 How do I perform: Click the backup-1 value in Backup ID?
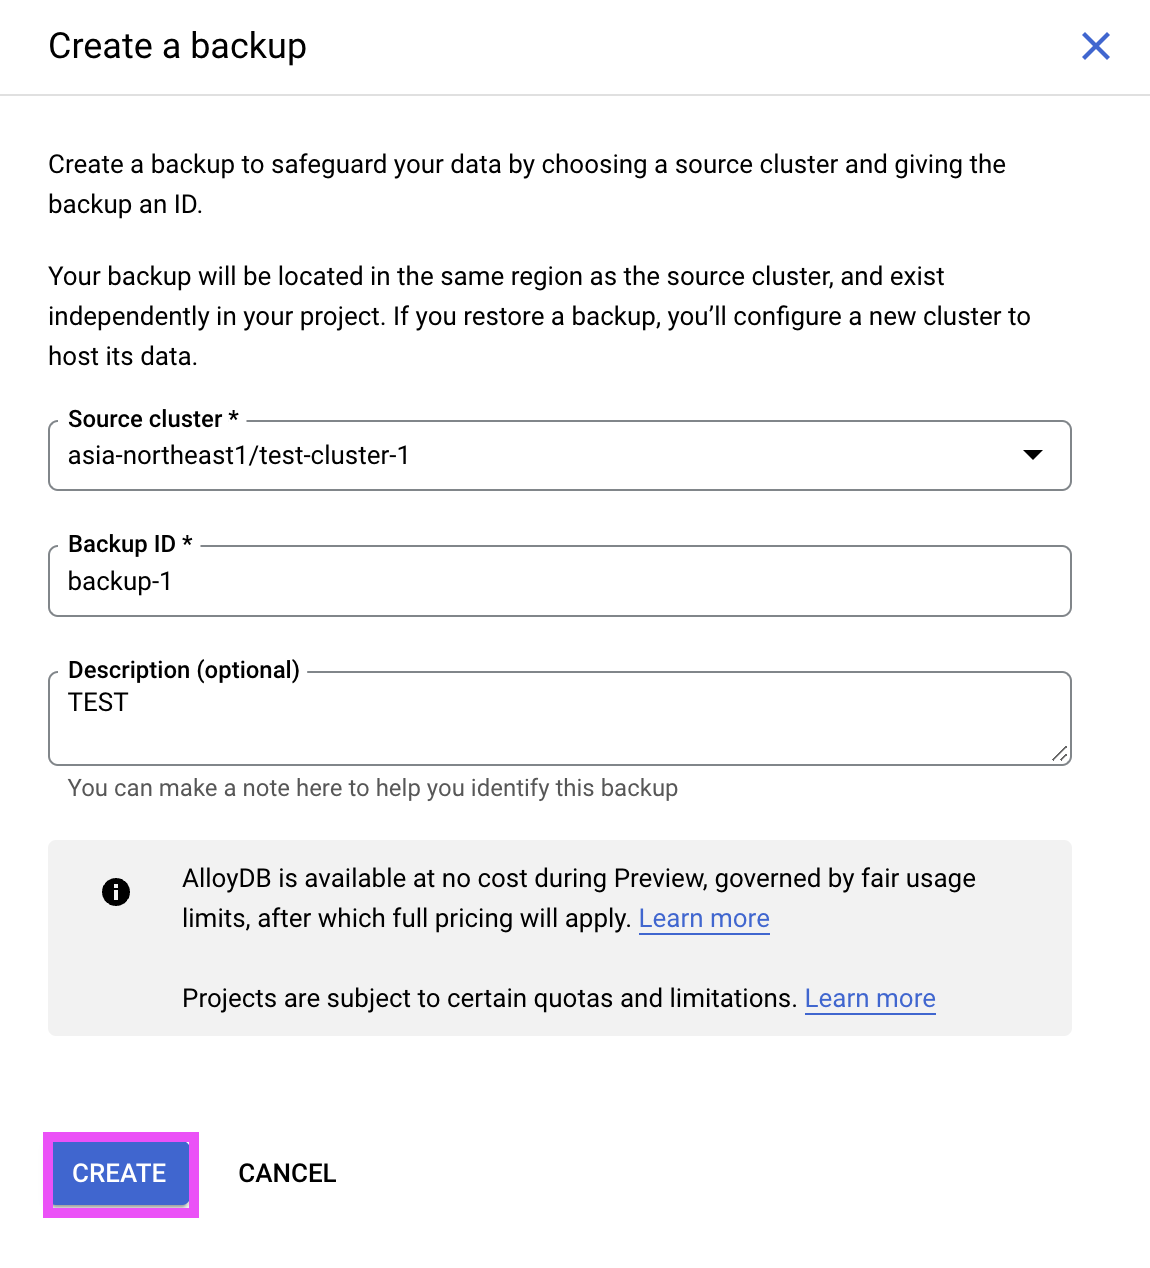pyautogui.click(x=120, y=581)
